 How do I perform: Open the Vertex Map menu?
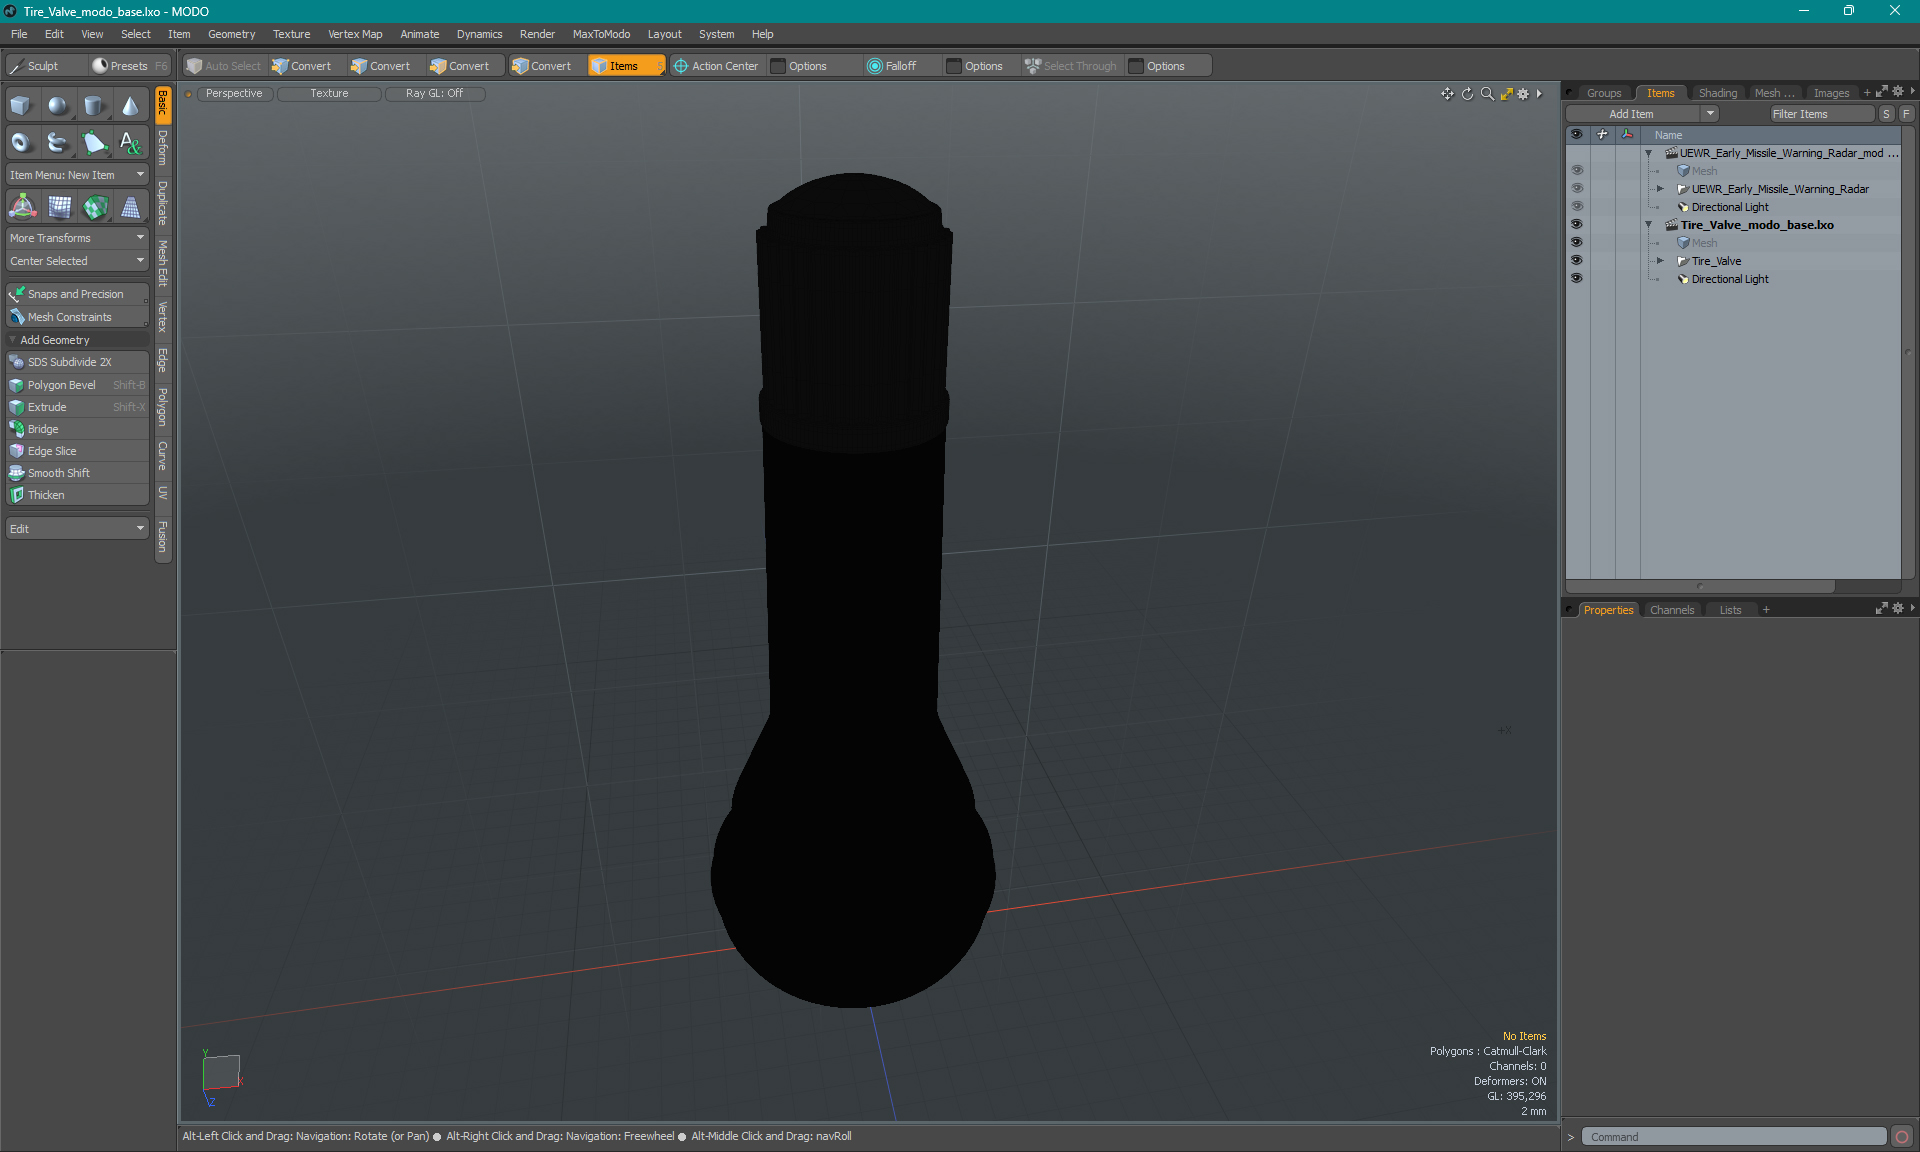[x=355, y=34]
